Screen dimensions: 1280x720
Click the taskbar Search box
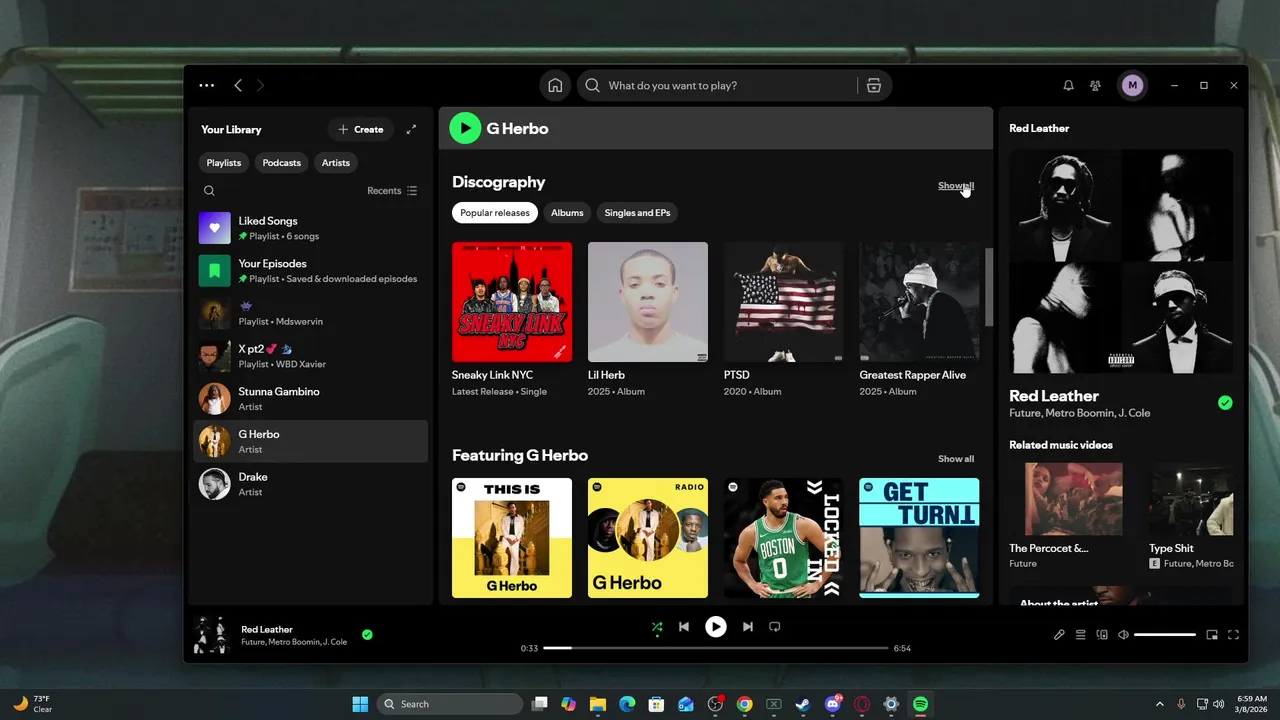450,704
